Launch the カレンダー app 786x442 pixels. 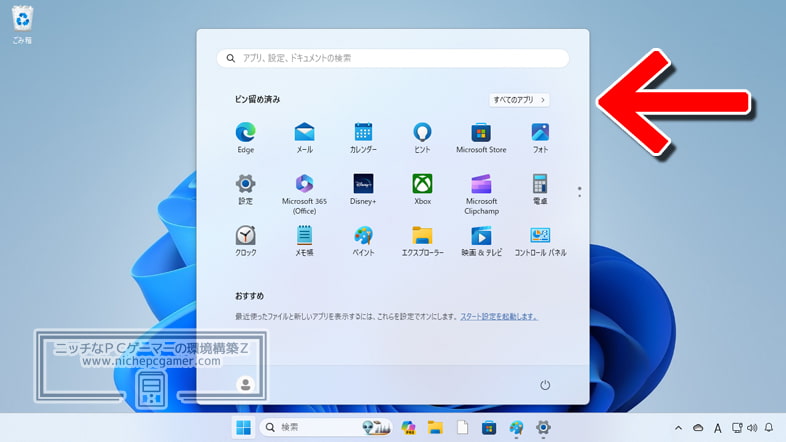pyautogui.click(x=363, y=137)
